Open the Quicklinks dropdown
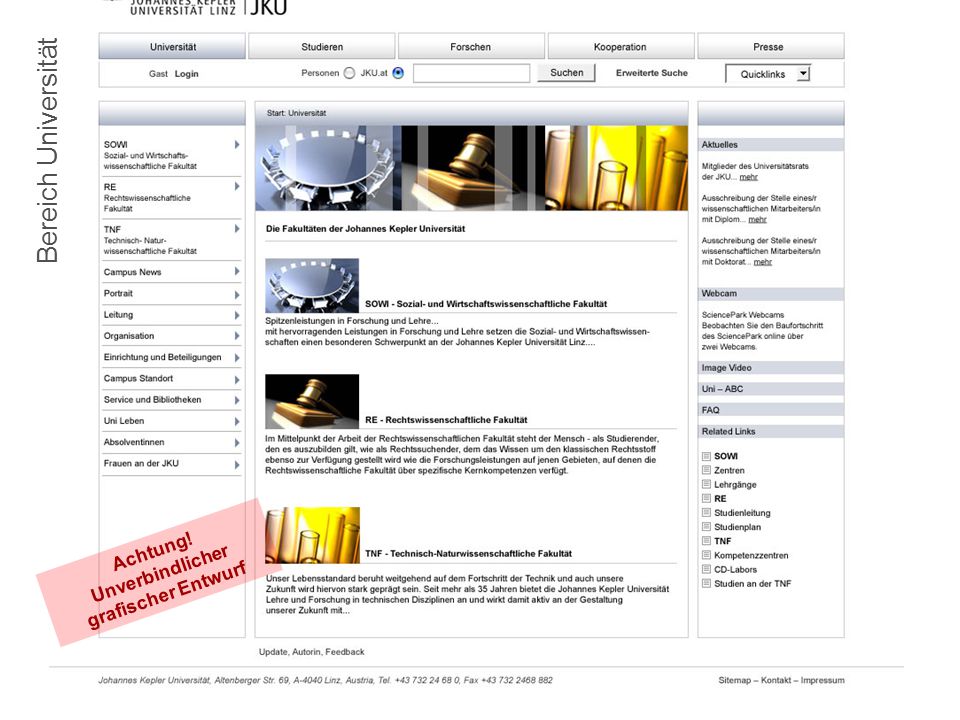Viewport: 960px width, 720px height. [x=768, y=74]
